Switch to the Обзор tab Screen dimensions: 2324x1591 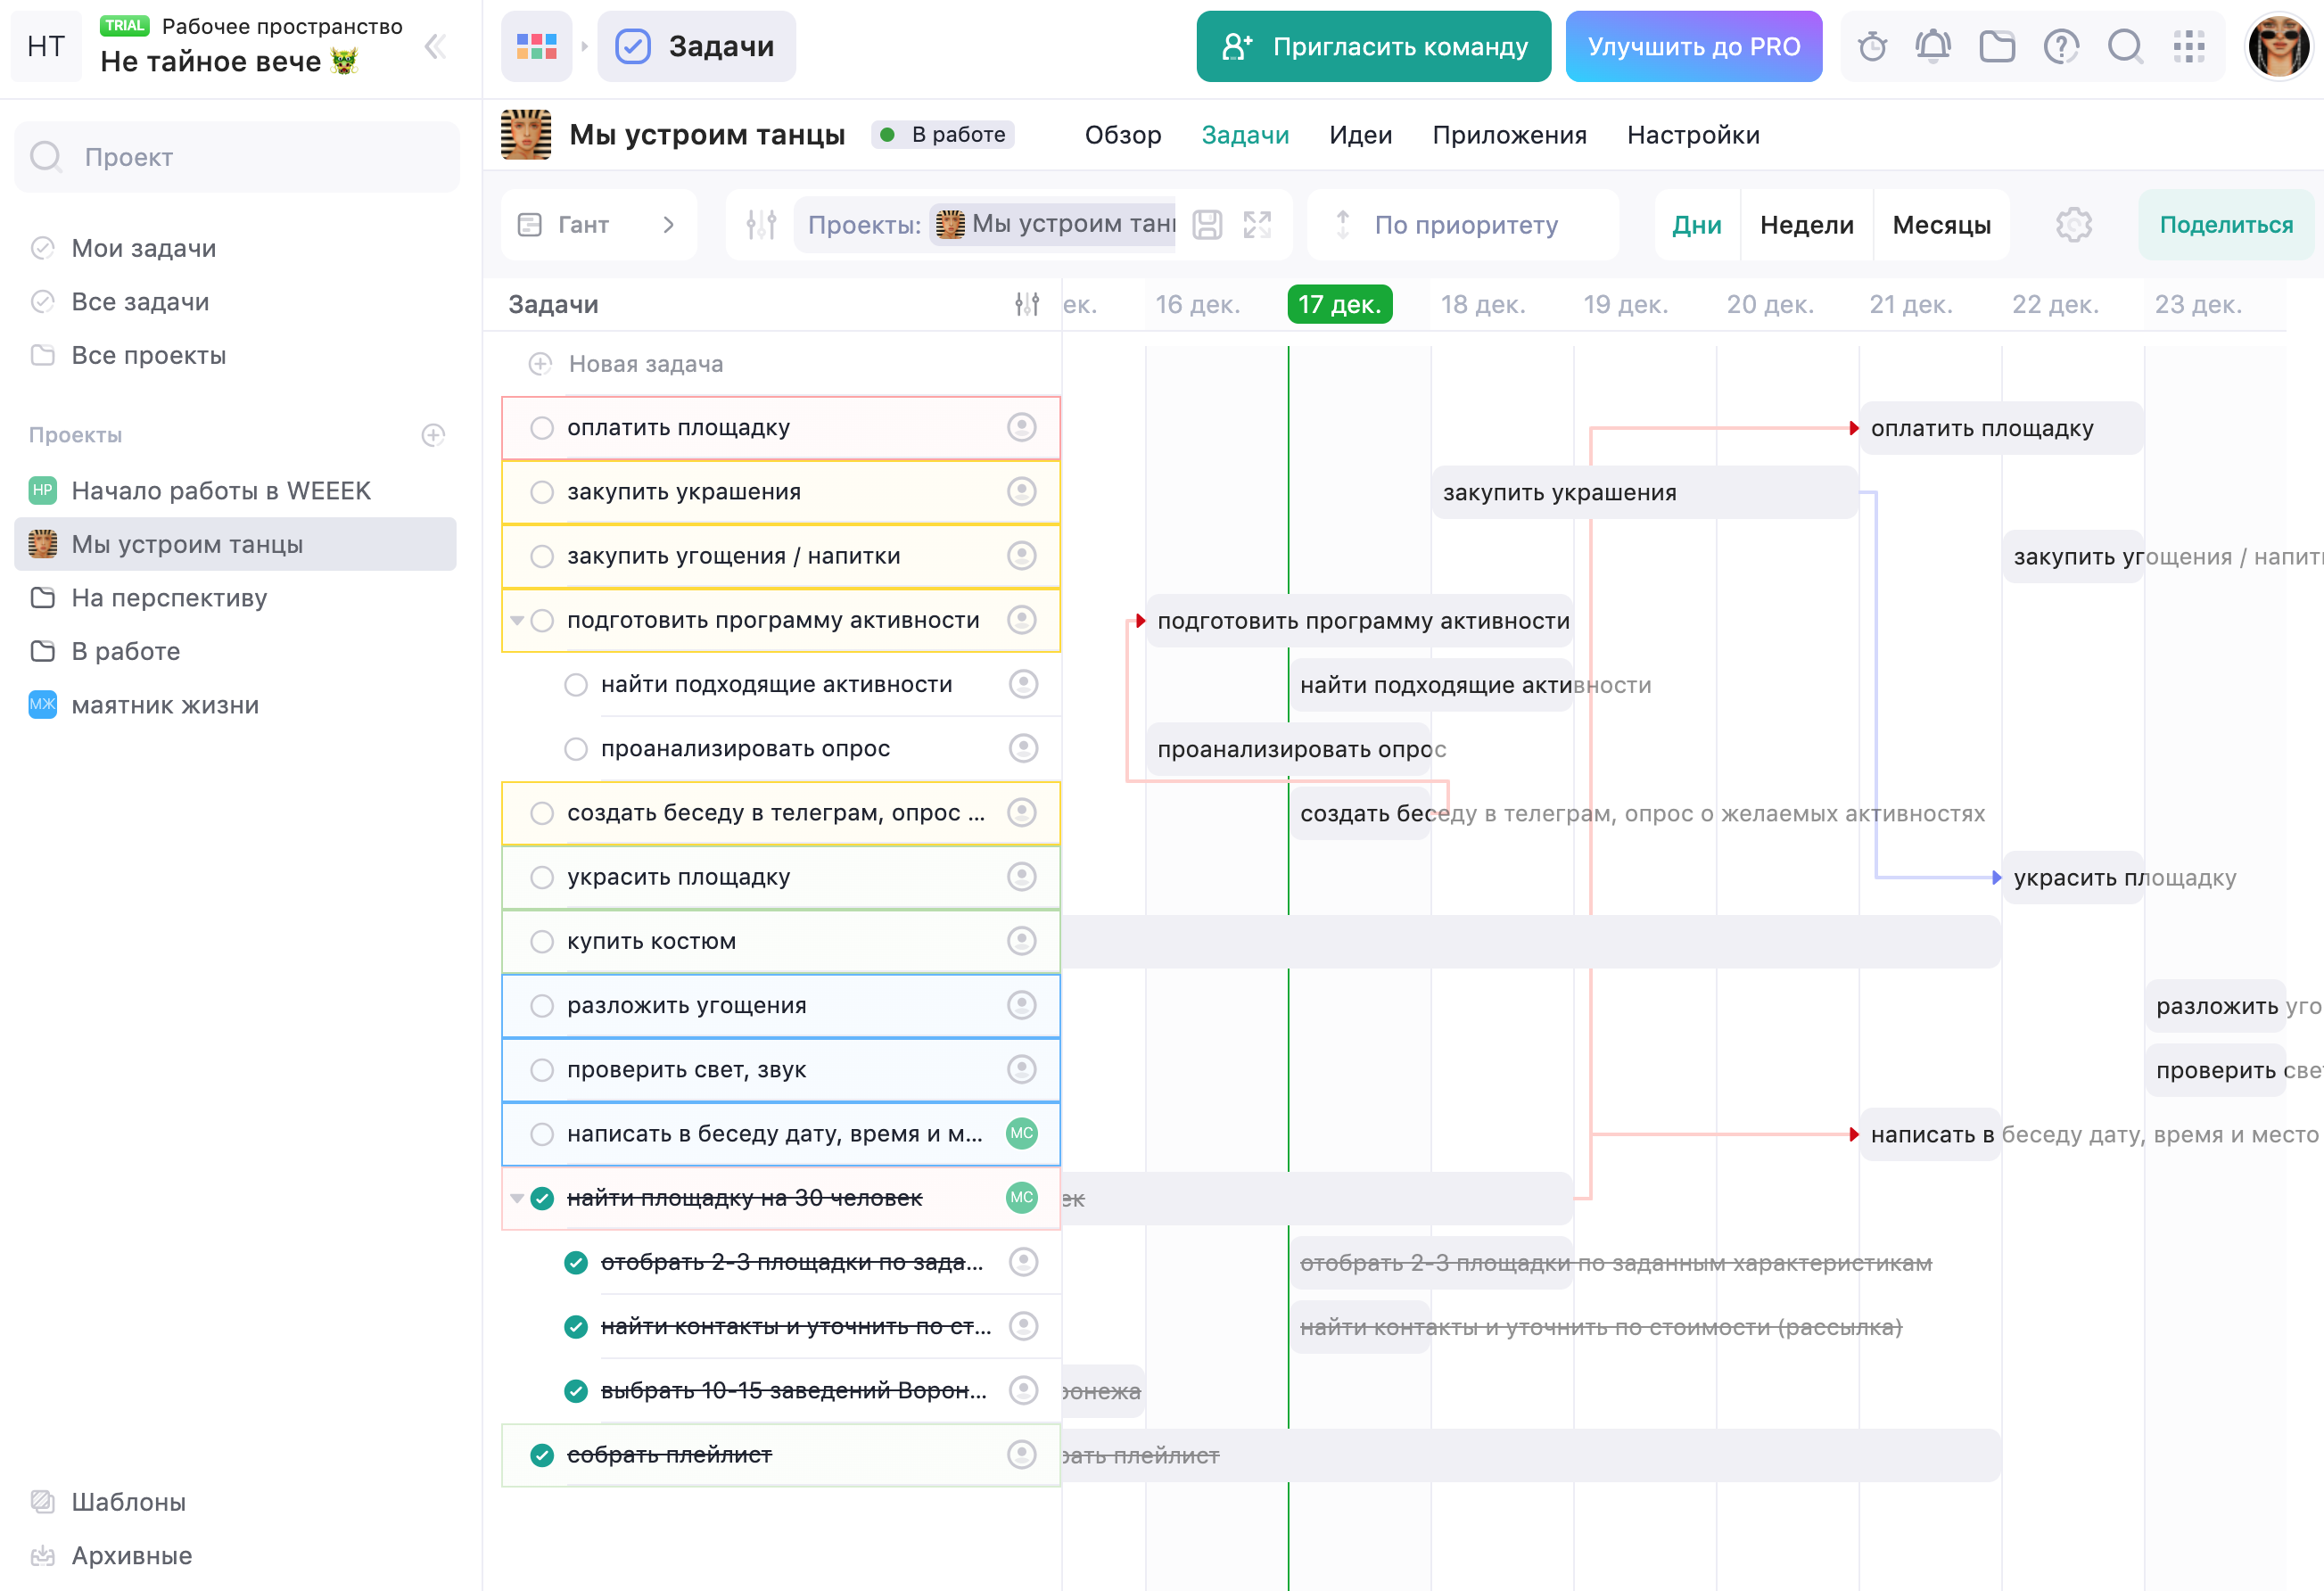pyautogui.click(x=1122, y=135)
